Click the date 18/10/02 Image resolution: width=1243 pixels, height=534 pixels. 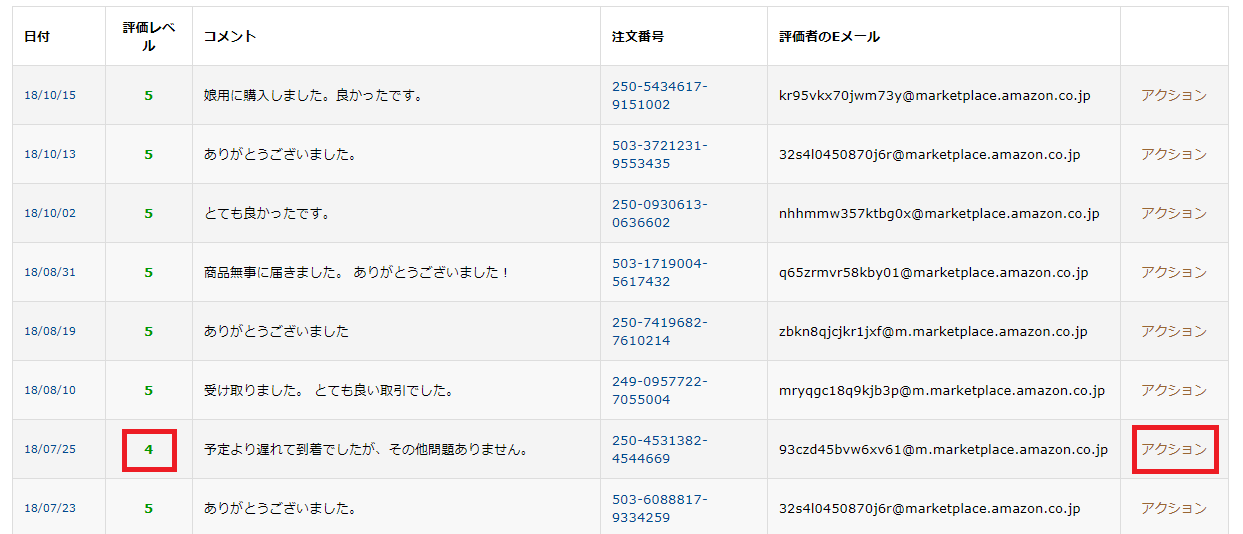50,213
